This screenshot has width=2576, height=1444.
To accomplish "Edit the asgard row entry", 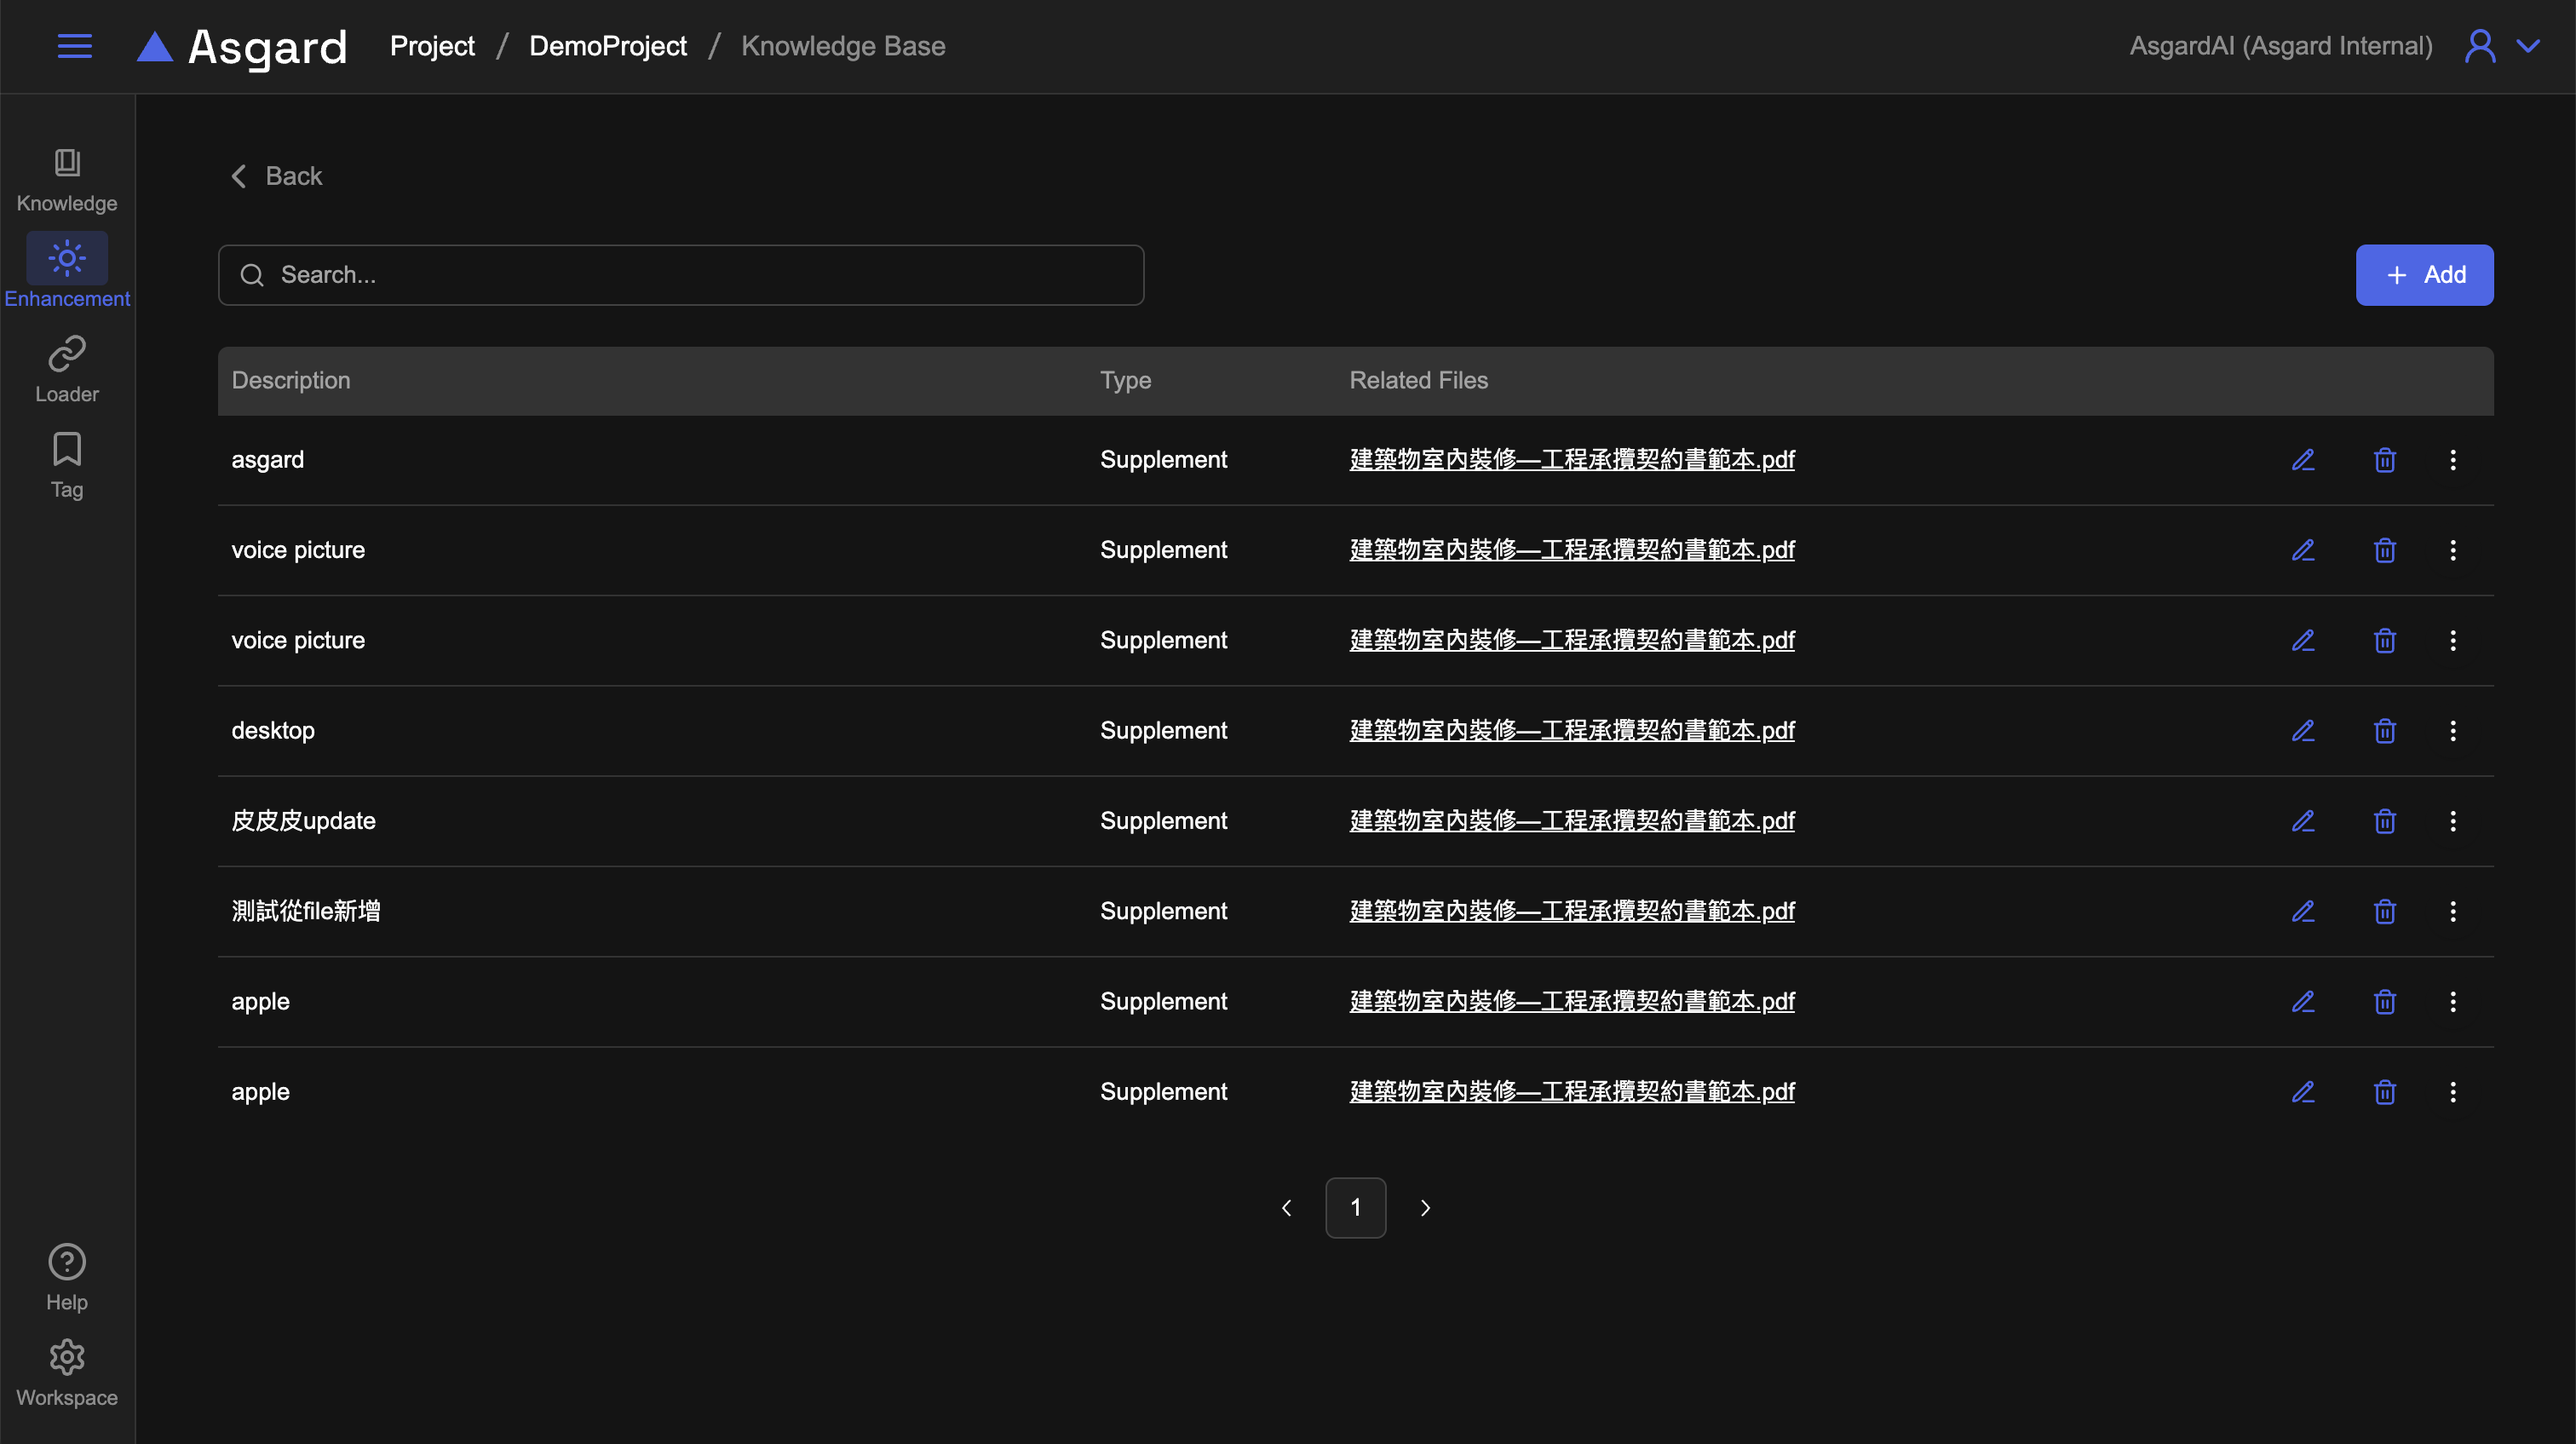I will coord(2303,460).
